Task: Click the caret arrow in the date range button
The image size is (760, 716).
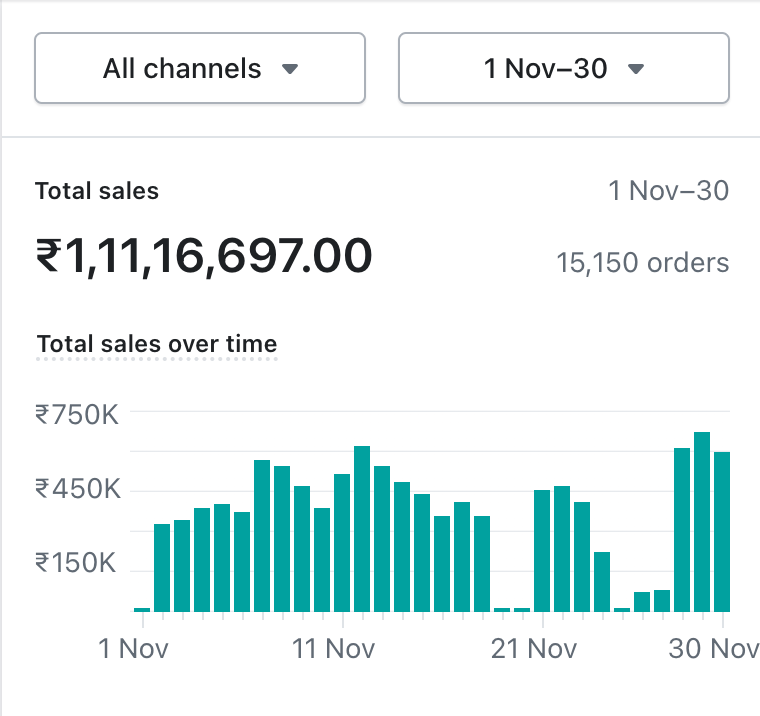Action: pyautogui.click(x=635, y=69)
